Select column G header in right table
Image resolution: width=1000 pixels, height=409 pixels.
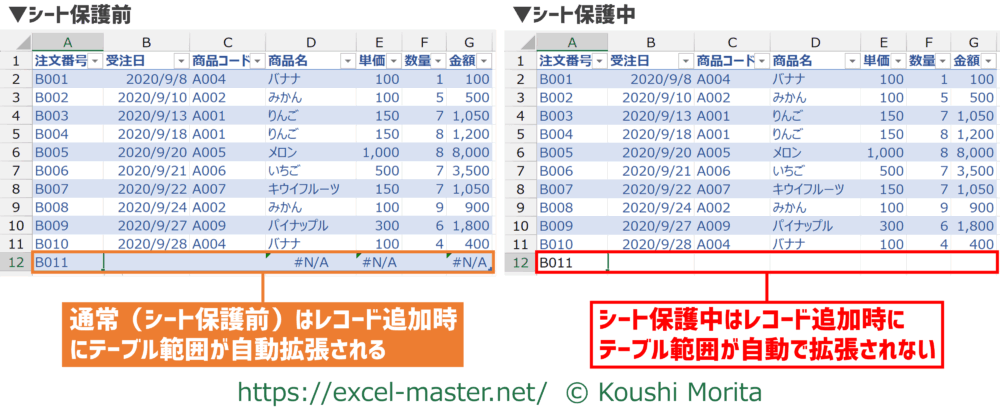tap(974, 41)
